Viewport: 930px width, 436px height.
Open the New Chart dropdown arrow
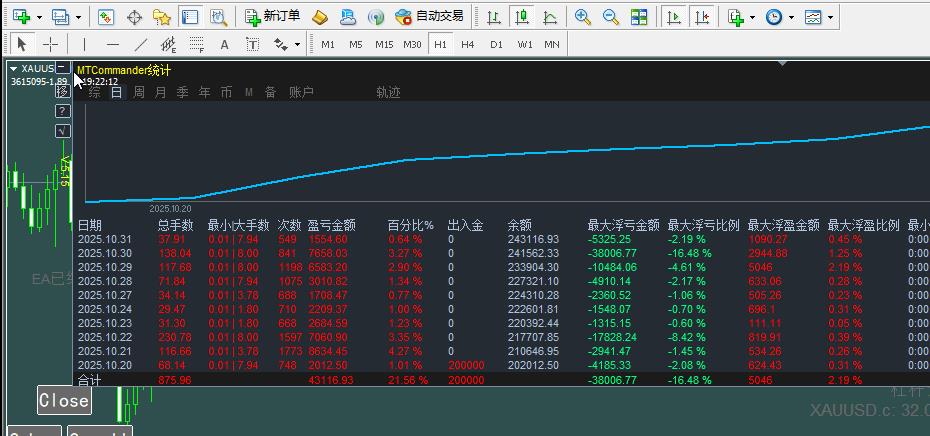pyautogui.click(x=39, y=18)
